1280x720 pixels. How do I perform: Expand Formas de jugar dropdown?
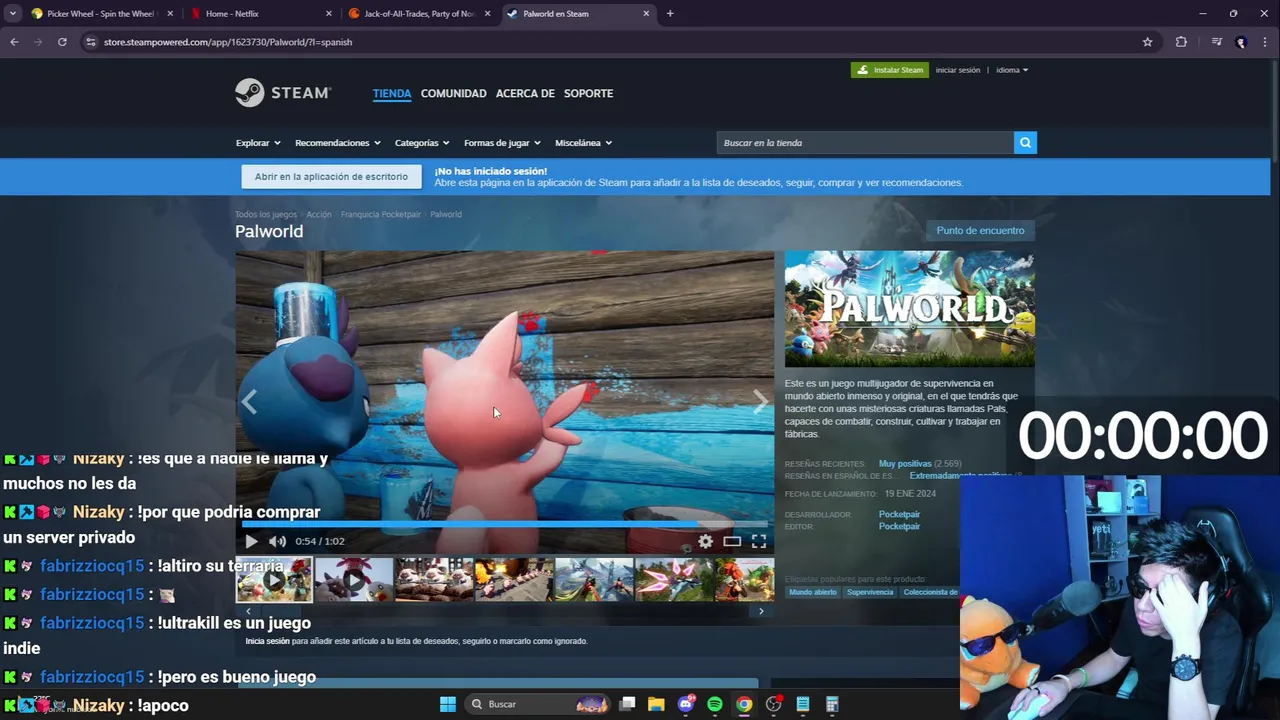tap(502, 143)
